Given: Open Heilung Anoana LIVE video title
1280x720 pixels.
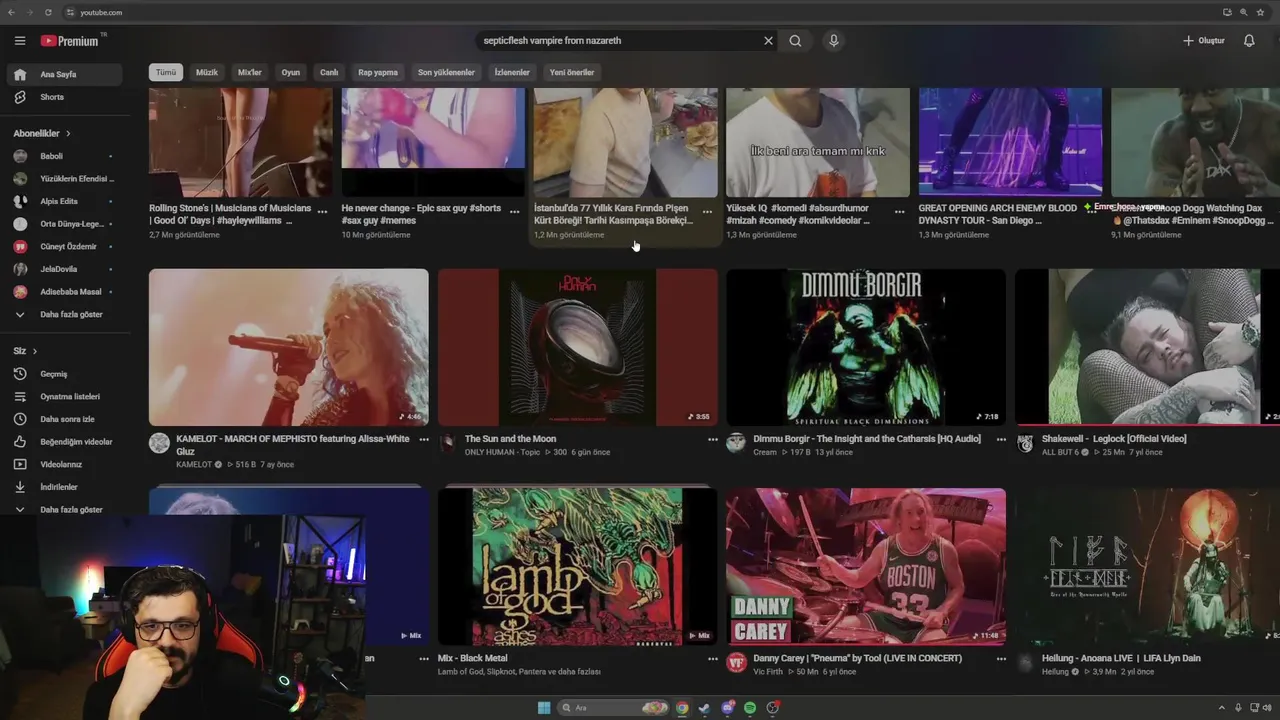Looking at the screenshot, I should tap(1121, 658).
